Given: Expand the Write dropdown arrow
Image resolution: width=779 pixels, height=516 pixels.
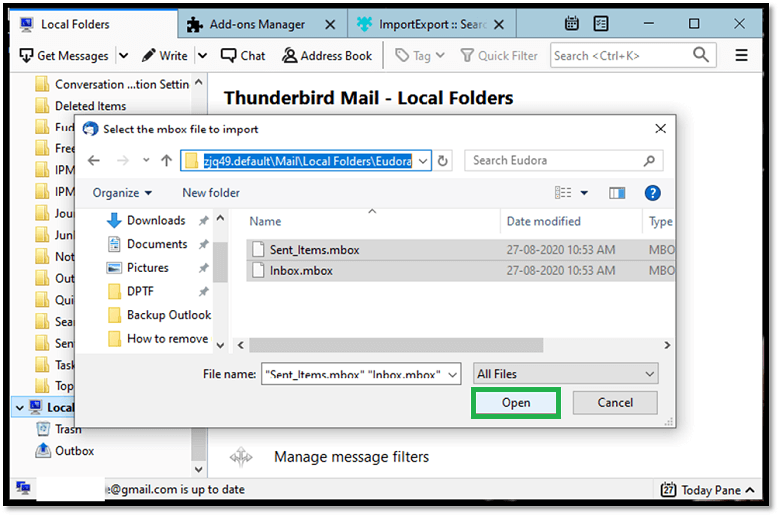Looking at the screenshot, I should point(202,56).
